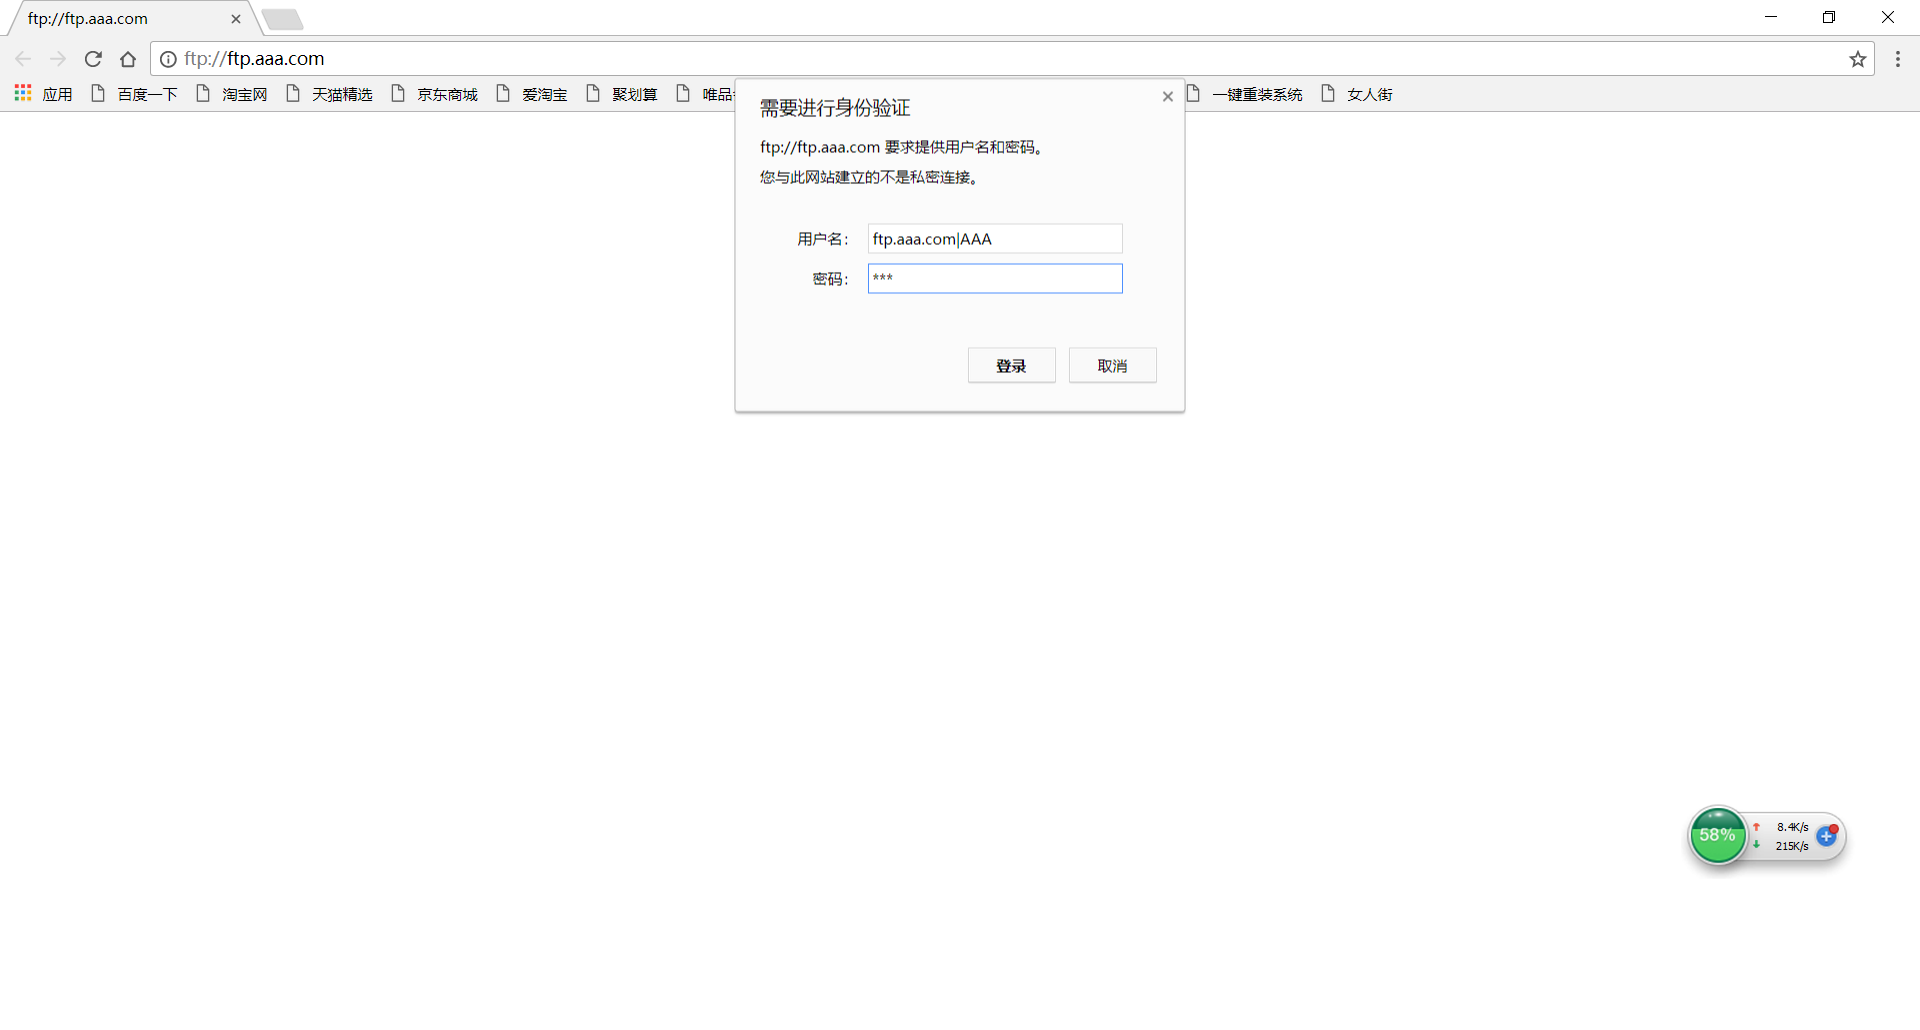1920x1030 pixels.
Task: Restore down the browser window
Action: click(1829, 17)
